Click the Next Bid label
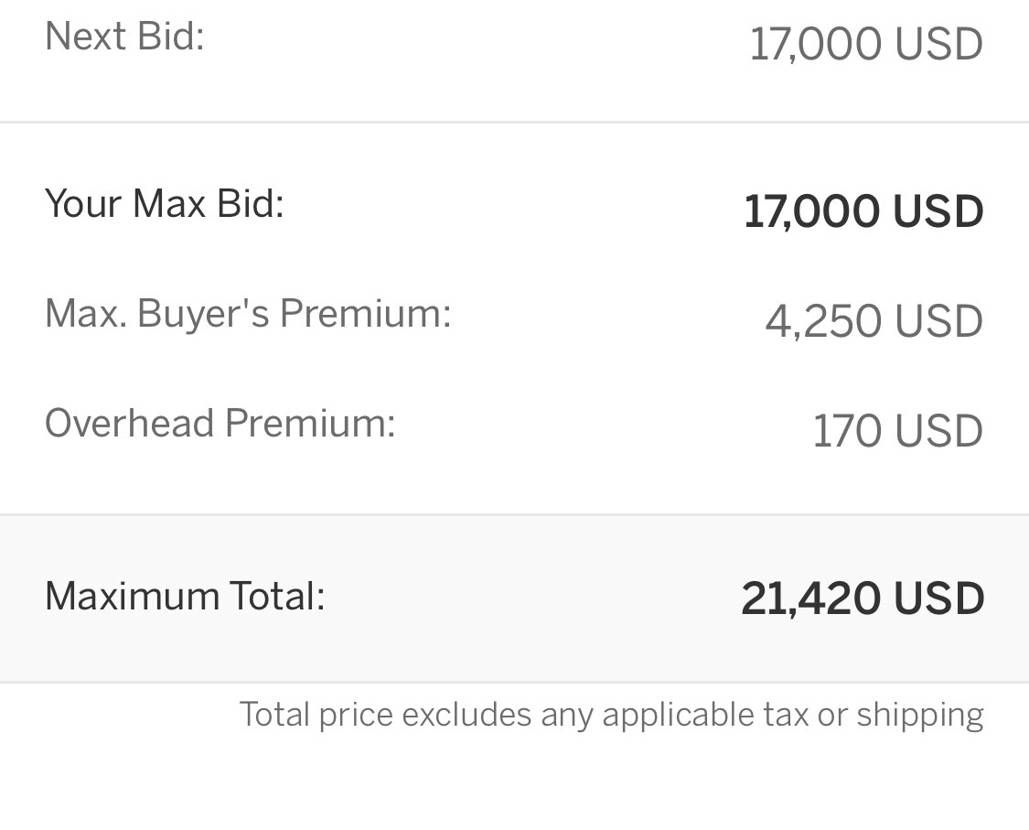 point(124,37)
